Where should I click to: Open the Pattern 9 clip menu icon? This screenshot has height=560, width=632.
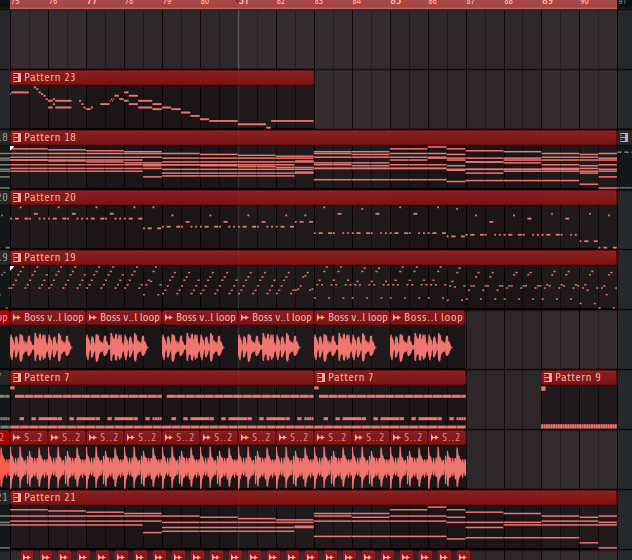[547, 377]
